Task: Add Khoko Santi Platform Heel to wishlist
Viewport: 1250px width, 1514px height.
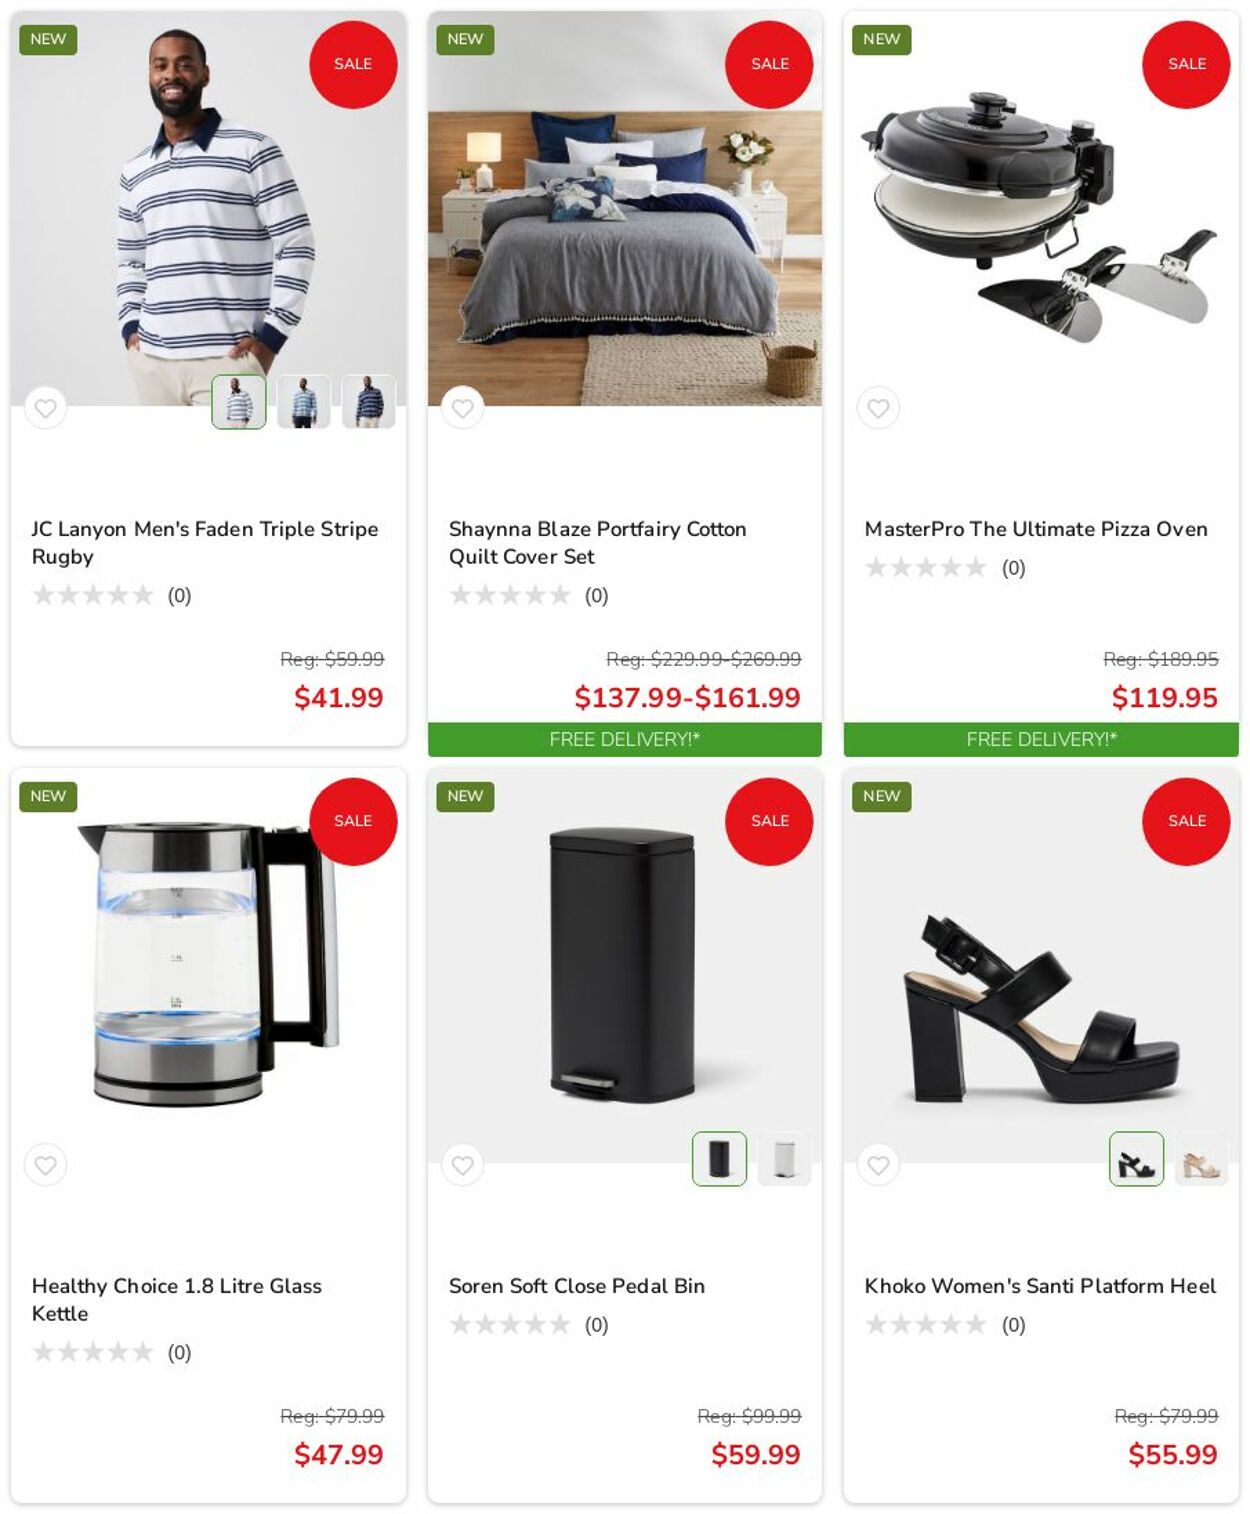Action: (878, 1165)
